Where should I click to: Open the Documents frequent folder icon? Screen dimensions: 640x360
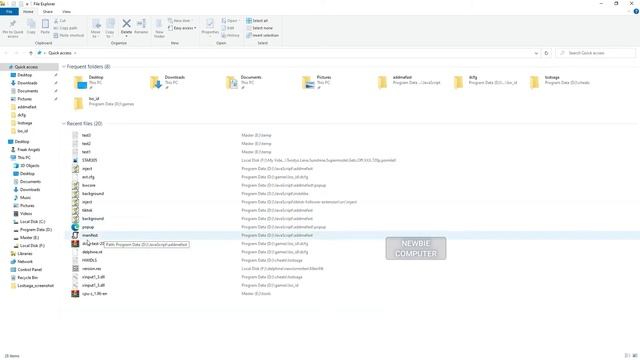[x=232, y=82]
